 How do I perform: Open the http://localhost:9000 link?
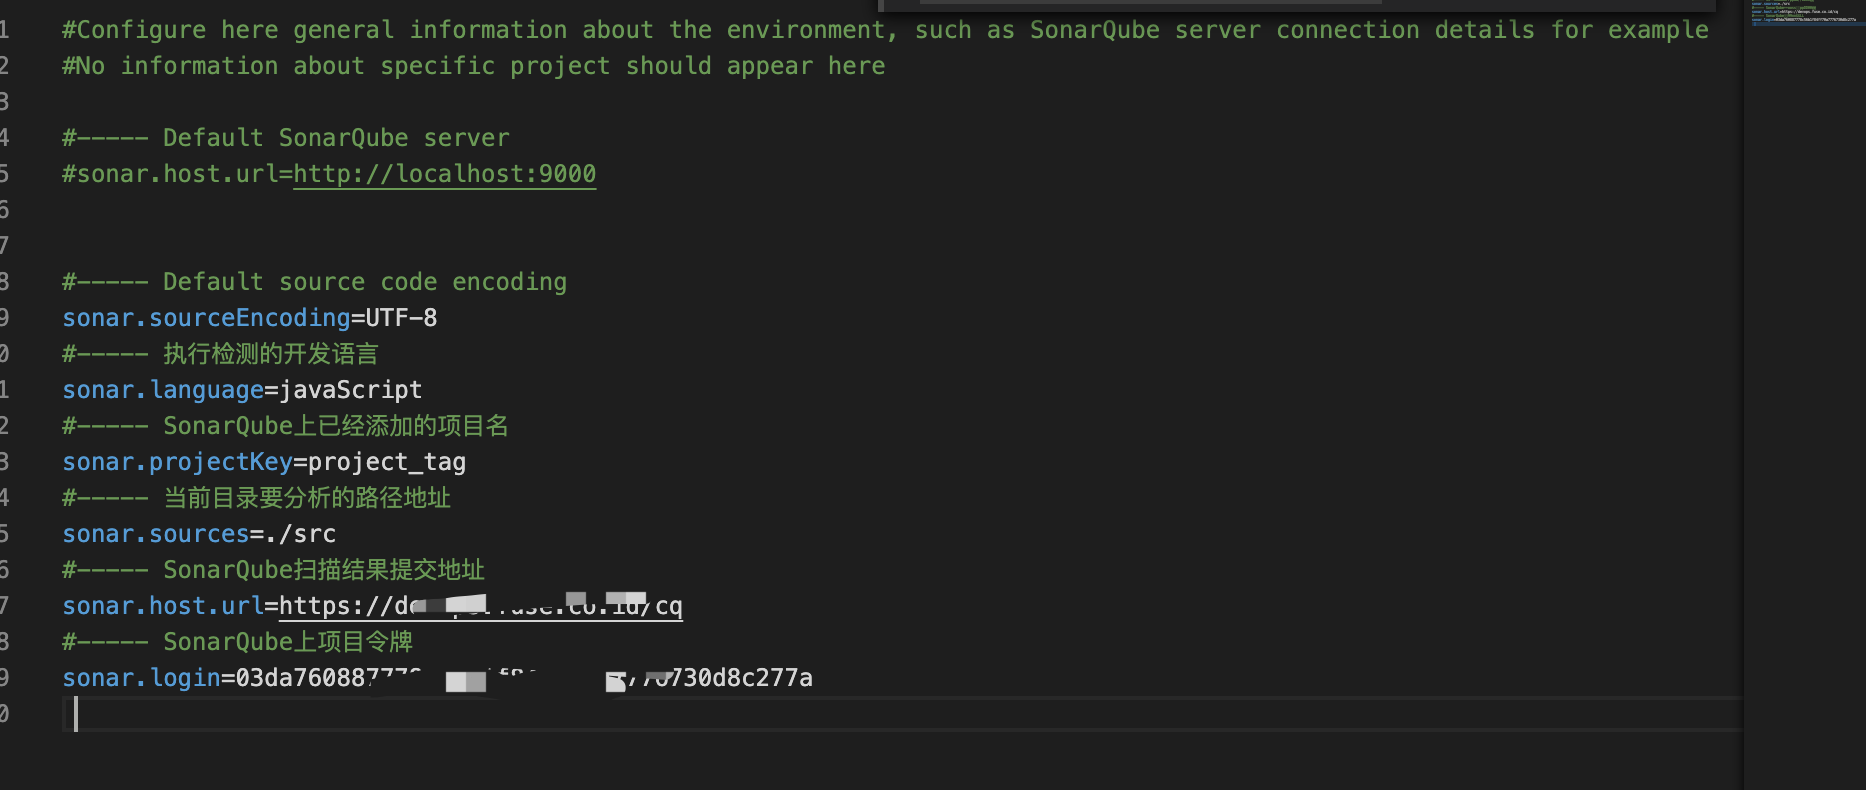(x=444, y=174)
